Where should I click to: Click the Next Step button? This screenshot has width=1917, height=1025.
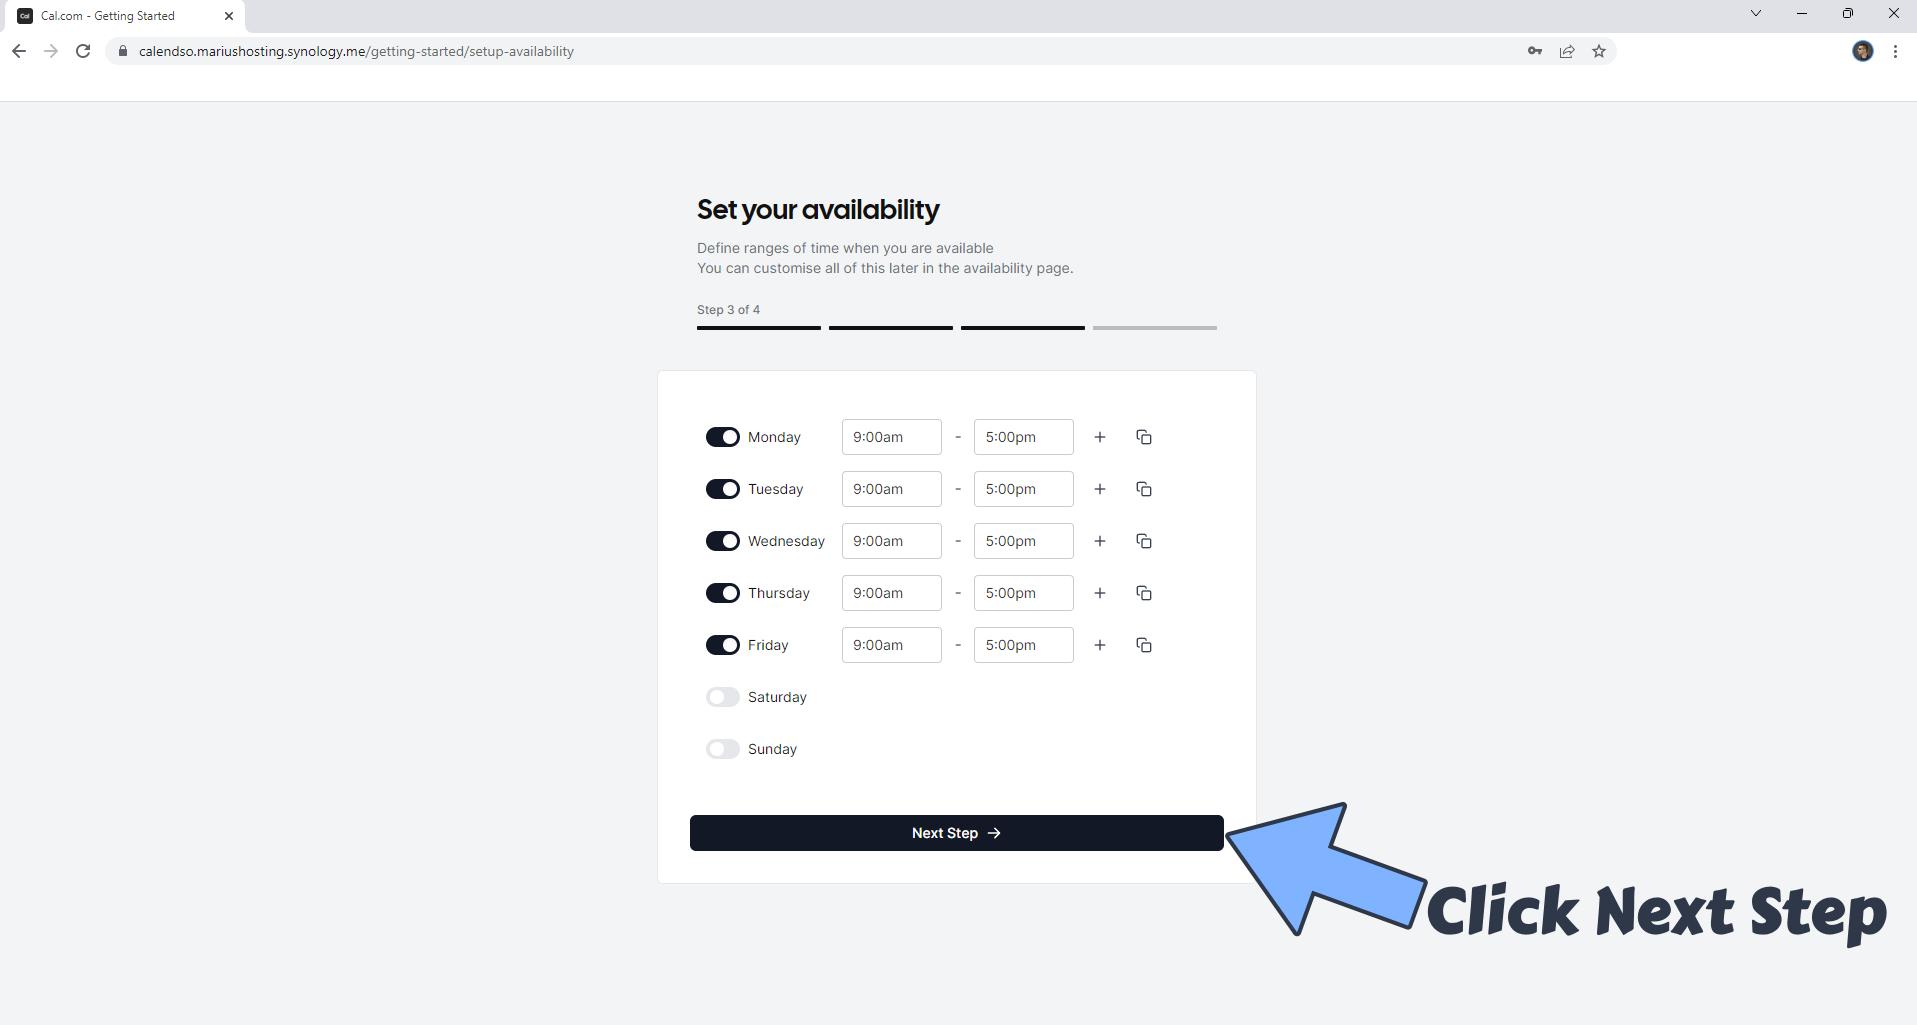click(955, 832)
